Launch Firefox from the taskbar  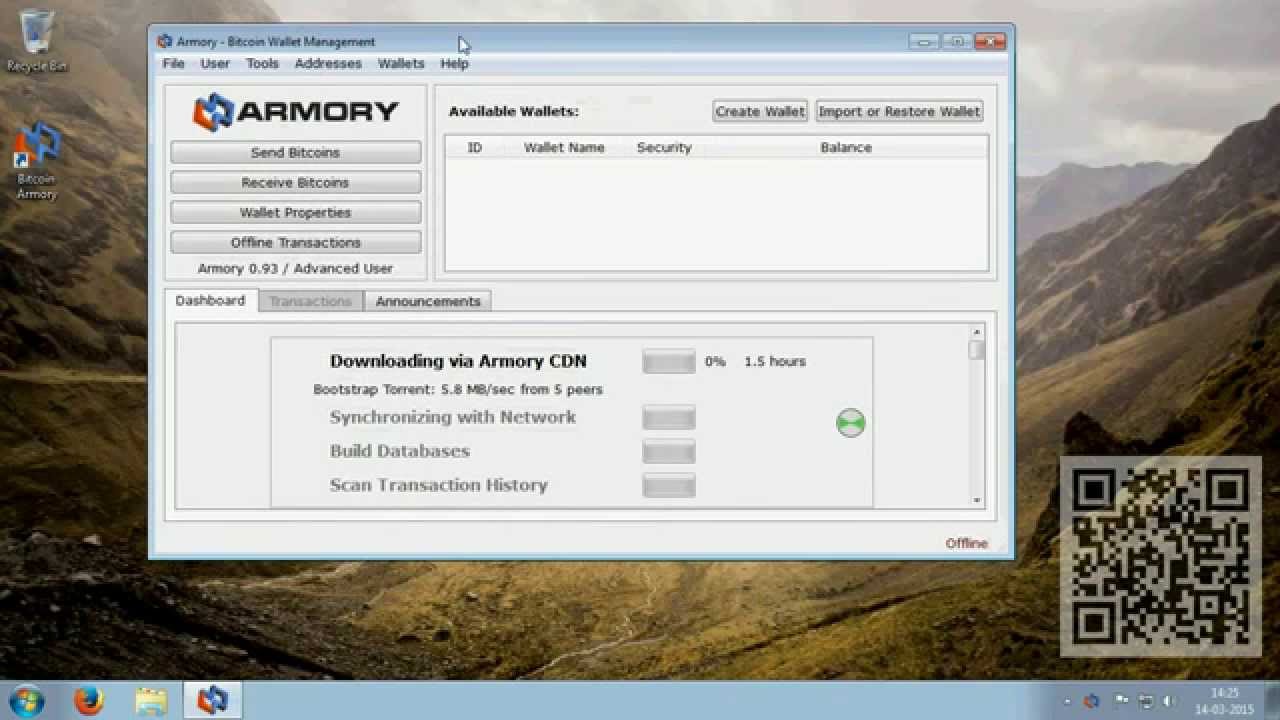[x=89, y=701]
